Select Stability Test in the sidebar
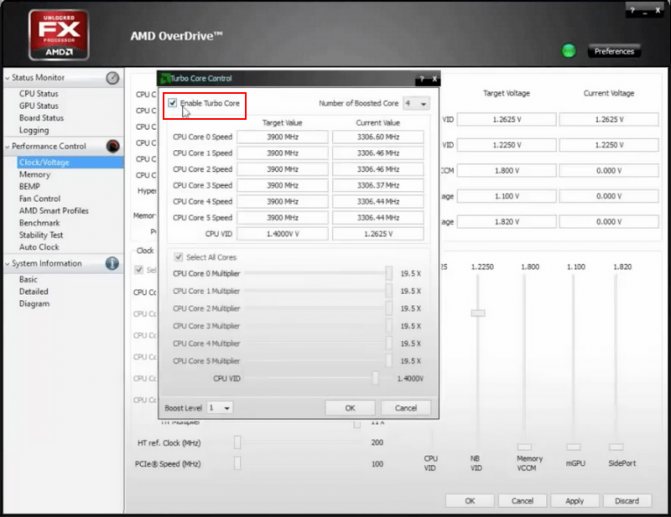 tap(41, 235)
